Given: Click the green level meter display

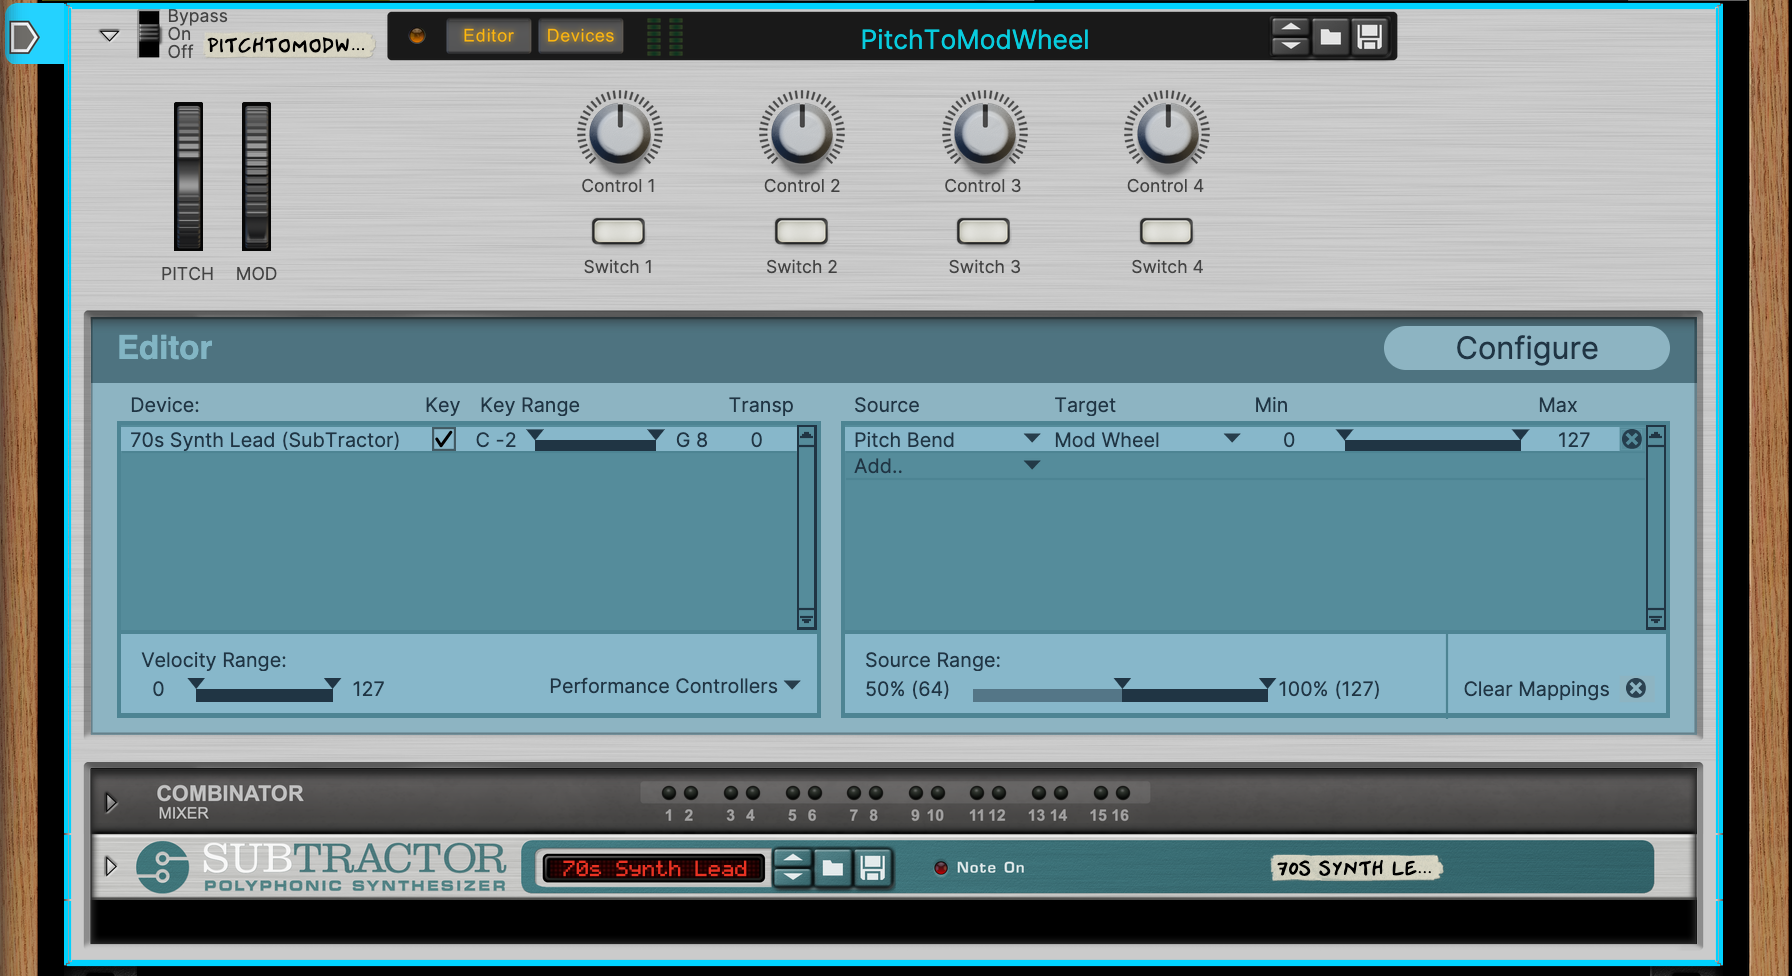Looking at the screenshot, I should point(665,36).
